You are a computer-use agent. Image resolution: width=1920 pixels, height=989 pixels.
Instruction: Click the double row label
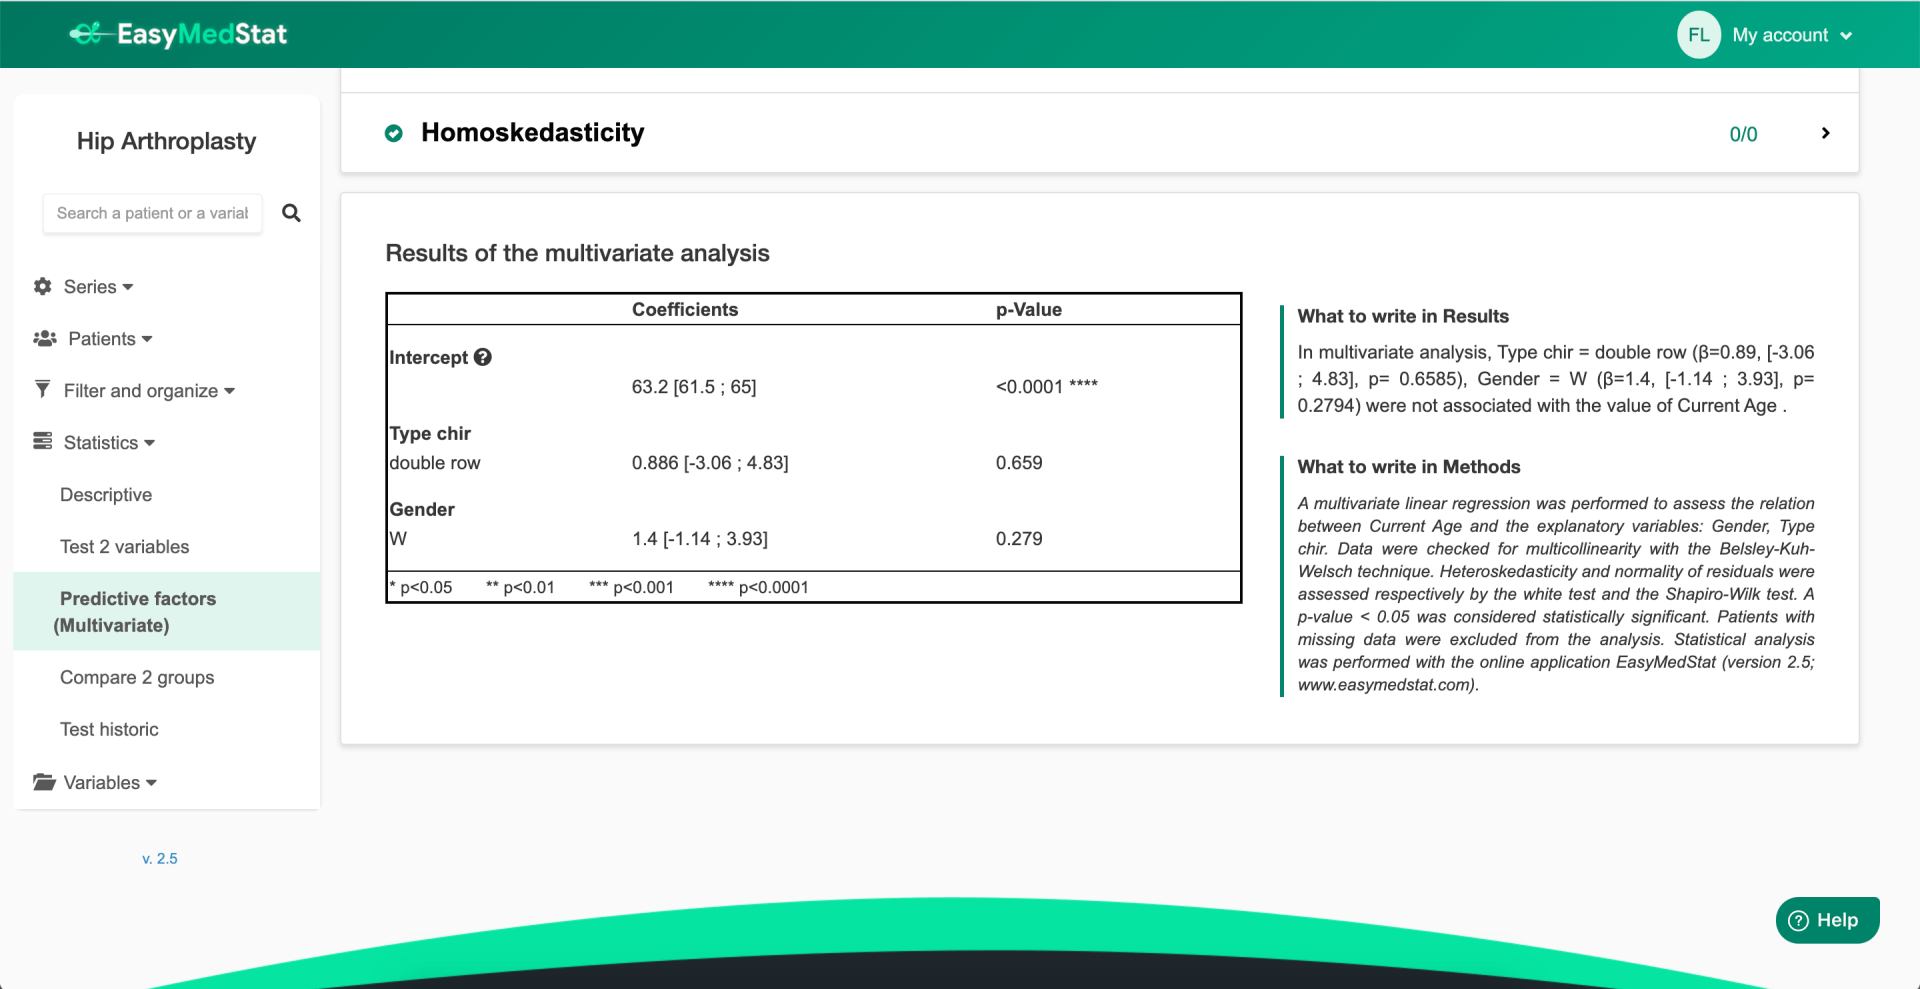[x=435, y=463]
